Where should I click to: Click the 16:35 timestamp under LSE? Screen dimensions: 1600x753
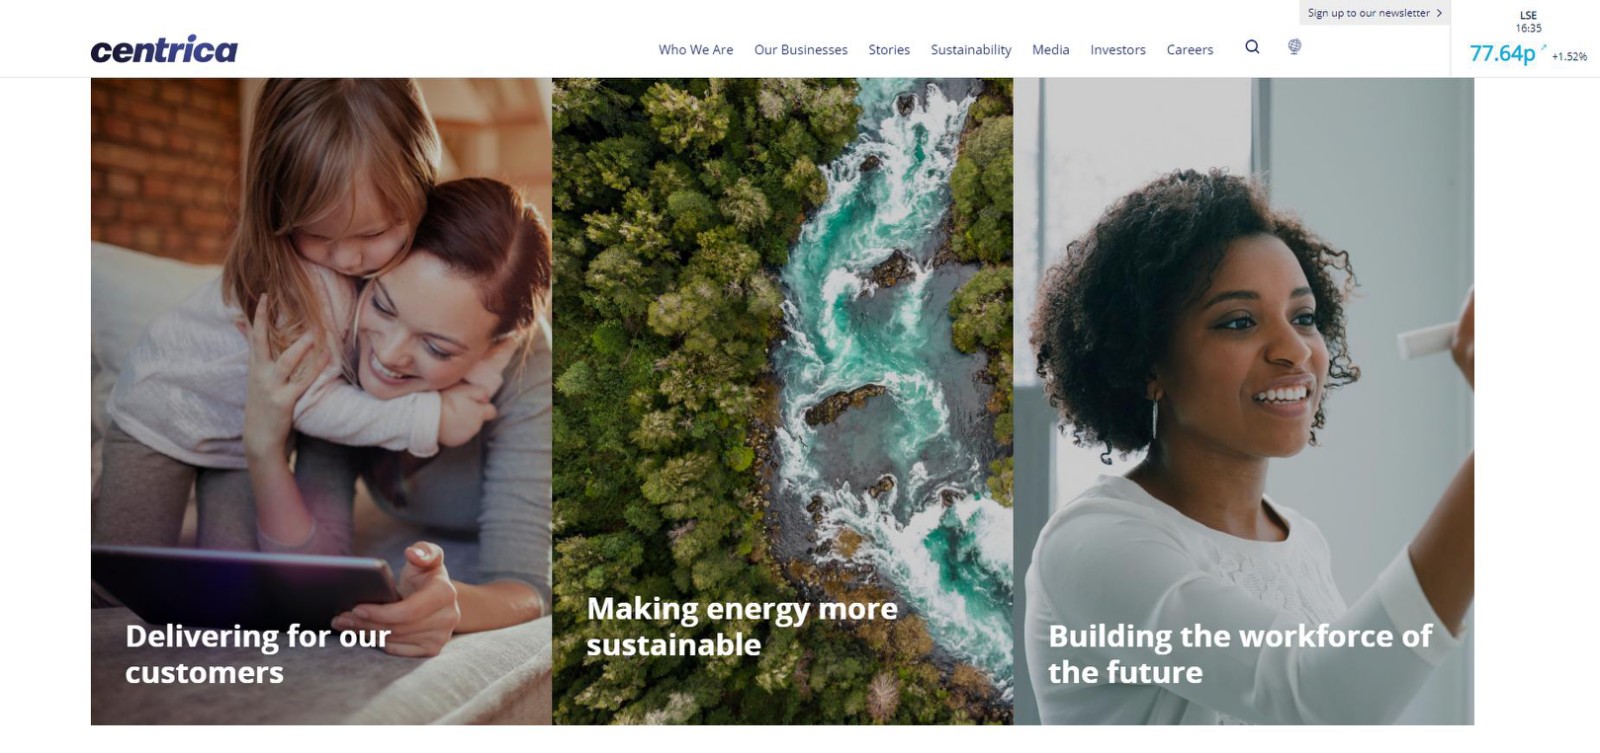pos(1528,29)
